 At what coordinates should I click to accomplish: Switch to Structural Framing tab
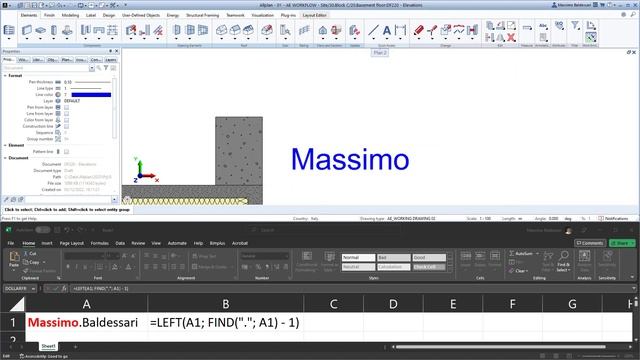(x=202, y=15)
